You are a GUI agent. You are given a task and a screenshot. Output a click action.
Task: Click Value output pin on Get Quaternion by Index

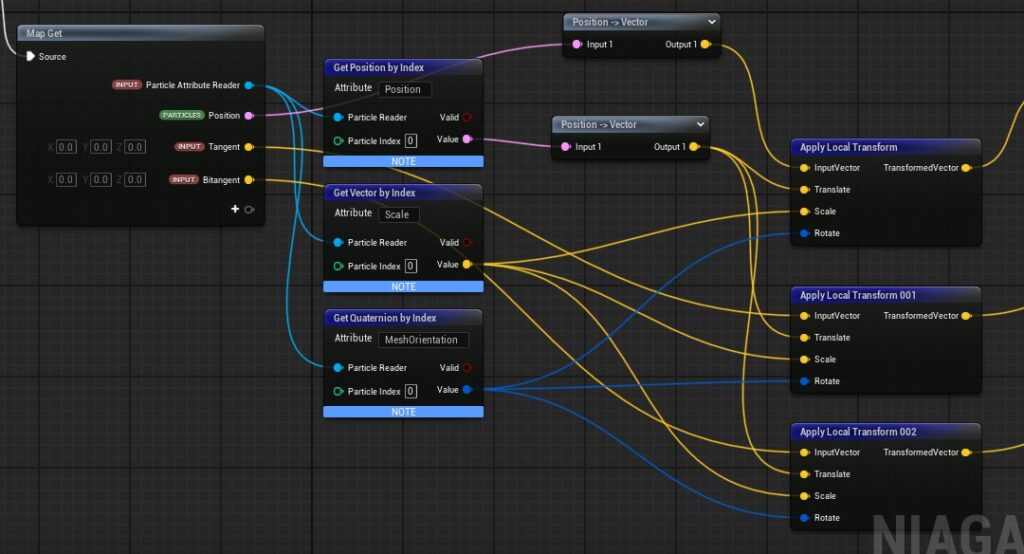coord(467,390)
